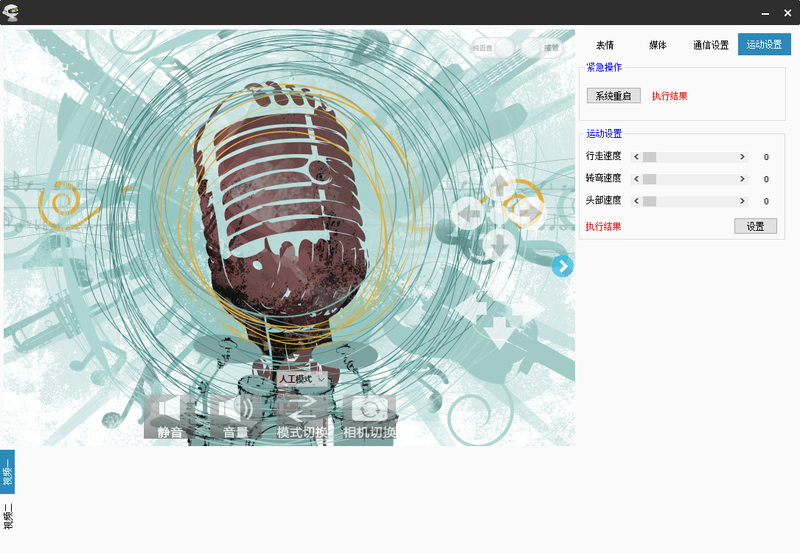800x553 pixels.
Task: Click the white right arrow head control
Action: pyautogui.click(x=528, y=307)
